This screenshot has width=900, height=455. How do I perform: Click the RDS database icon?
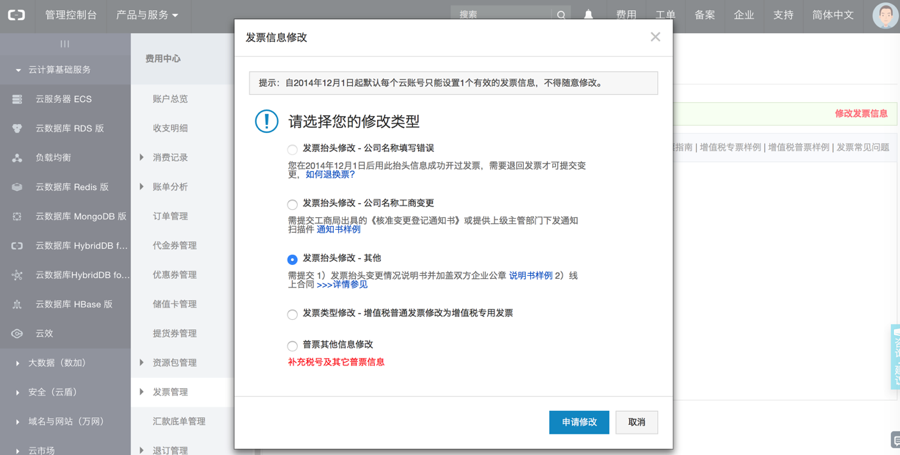click(x=17, y=129)
